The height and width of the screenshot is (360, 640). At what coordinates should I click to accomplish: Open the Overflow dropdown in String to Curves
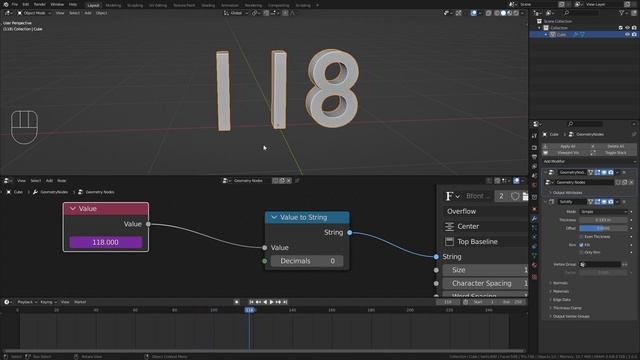point(485,211)
